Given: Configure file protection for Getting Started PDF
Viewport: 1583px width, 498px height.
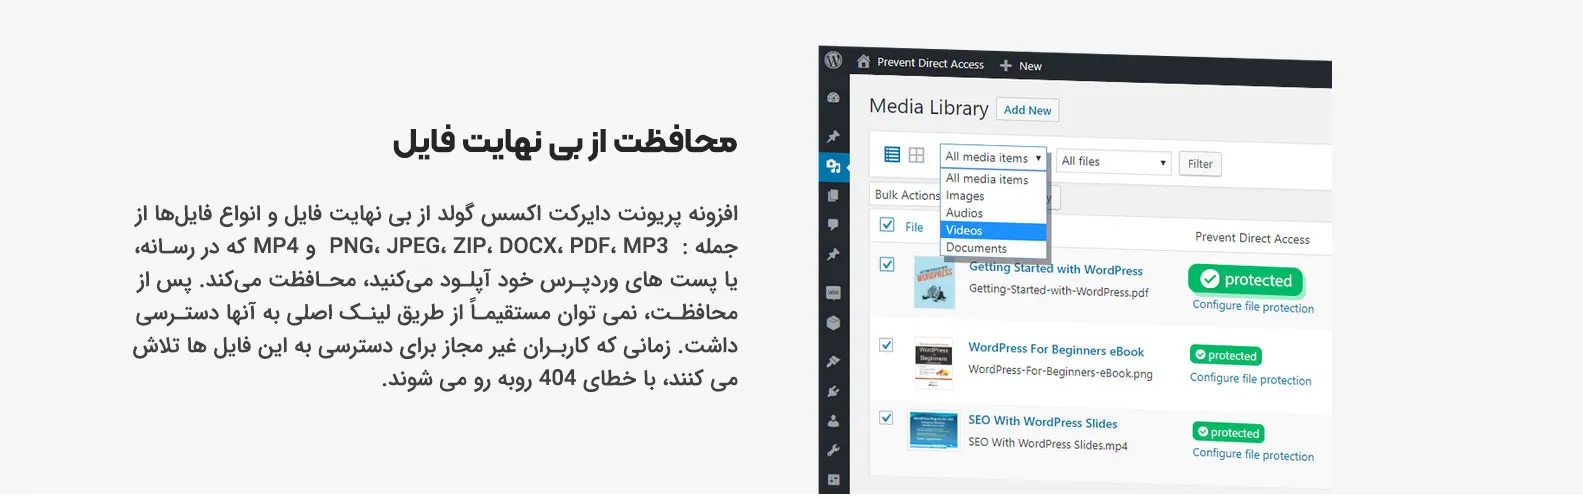Looking at the screenshot, I should pos(1253,307).
